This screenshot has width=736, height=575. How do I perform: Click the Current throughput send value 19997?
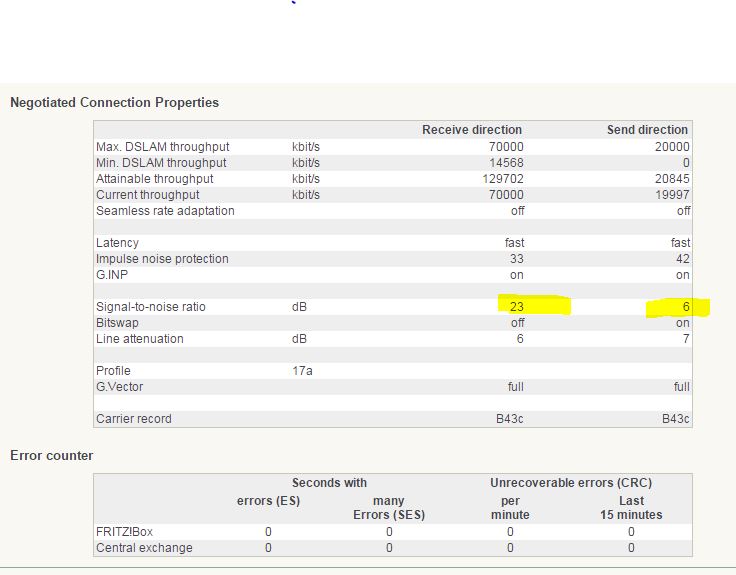pyautogui.click(x=670, y=195)
